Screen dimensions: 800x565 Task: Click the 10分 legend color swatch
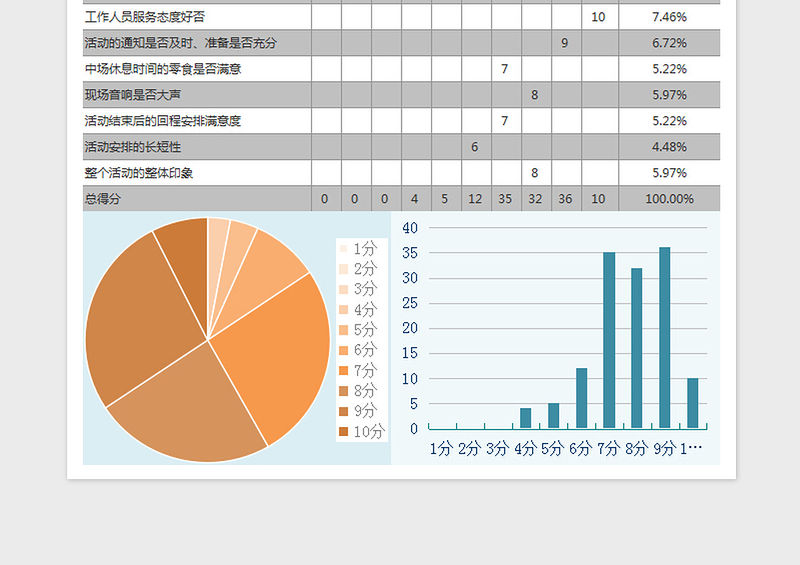click(x=344, y=432)
